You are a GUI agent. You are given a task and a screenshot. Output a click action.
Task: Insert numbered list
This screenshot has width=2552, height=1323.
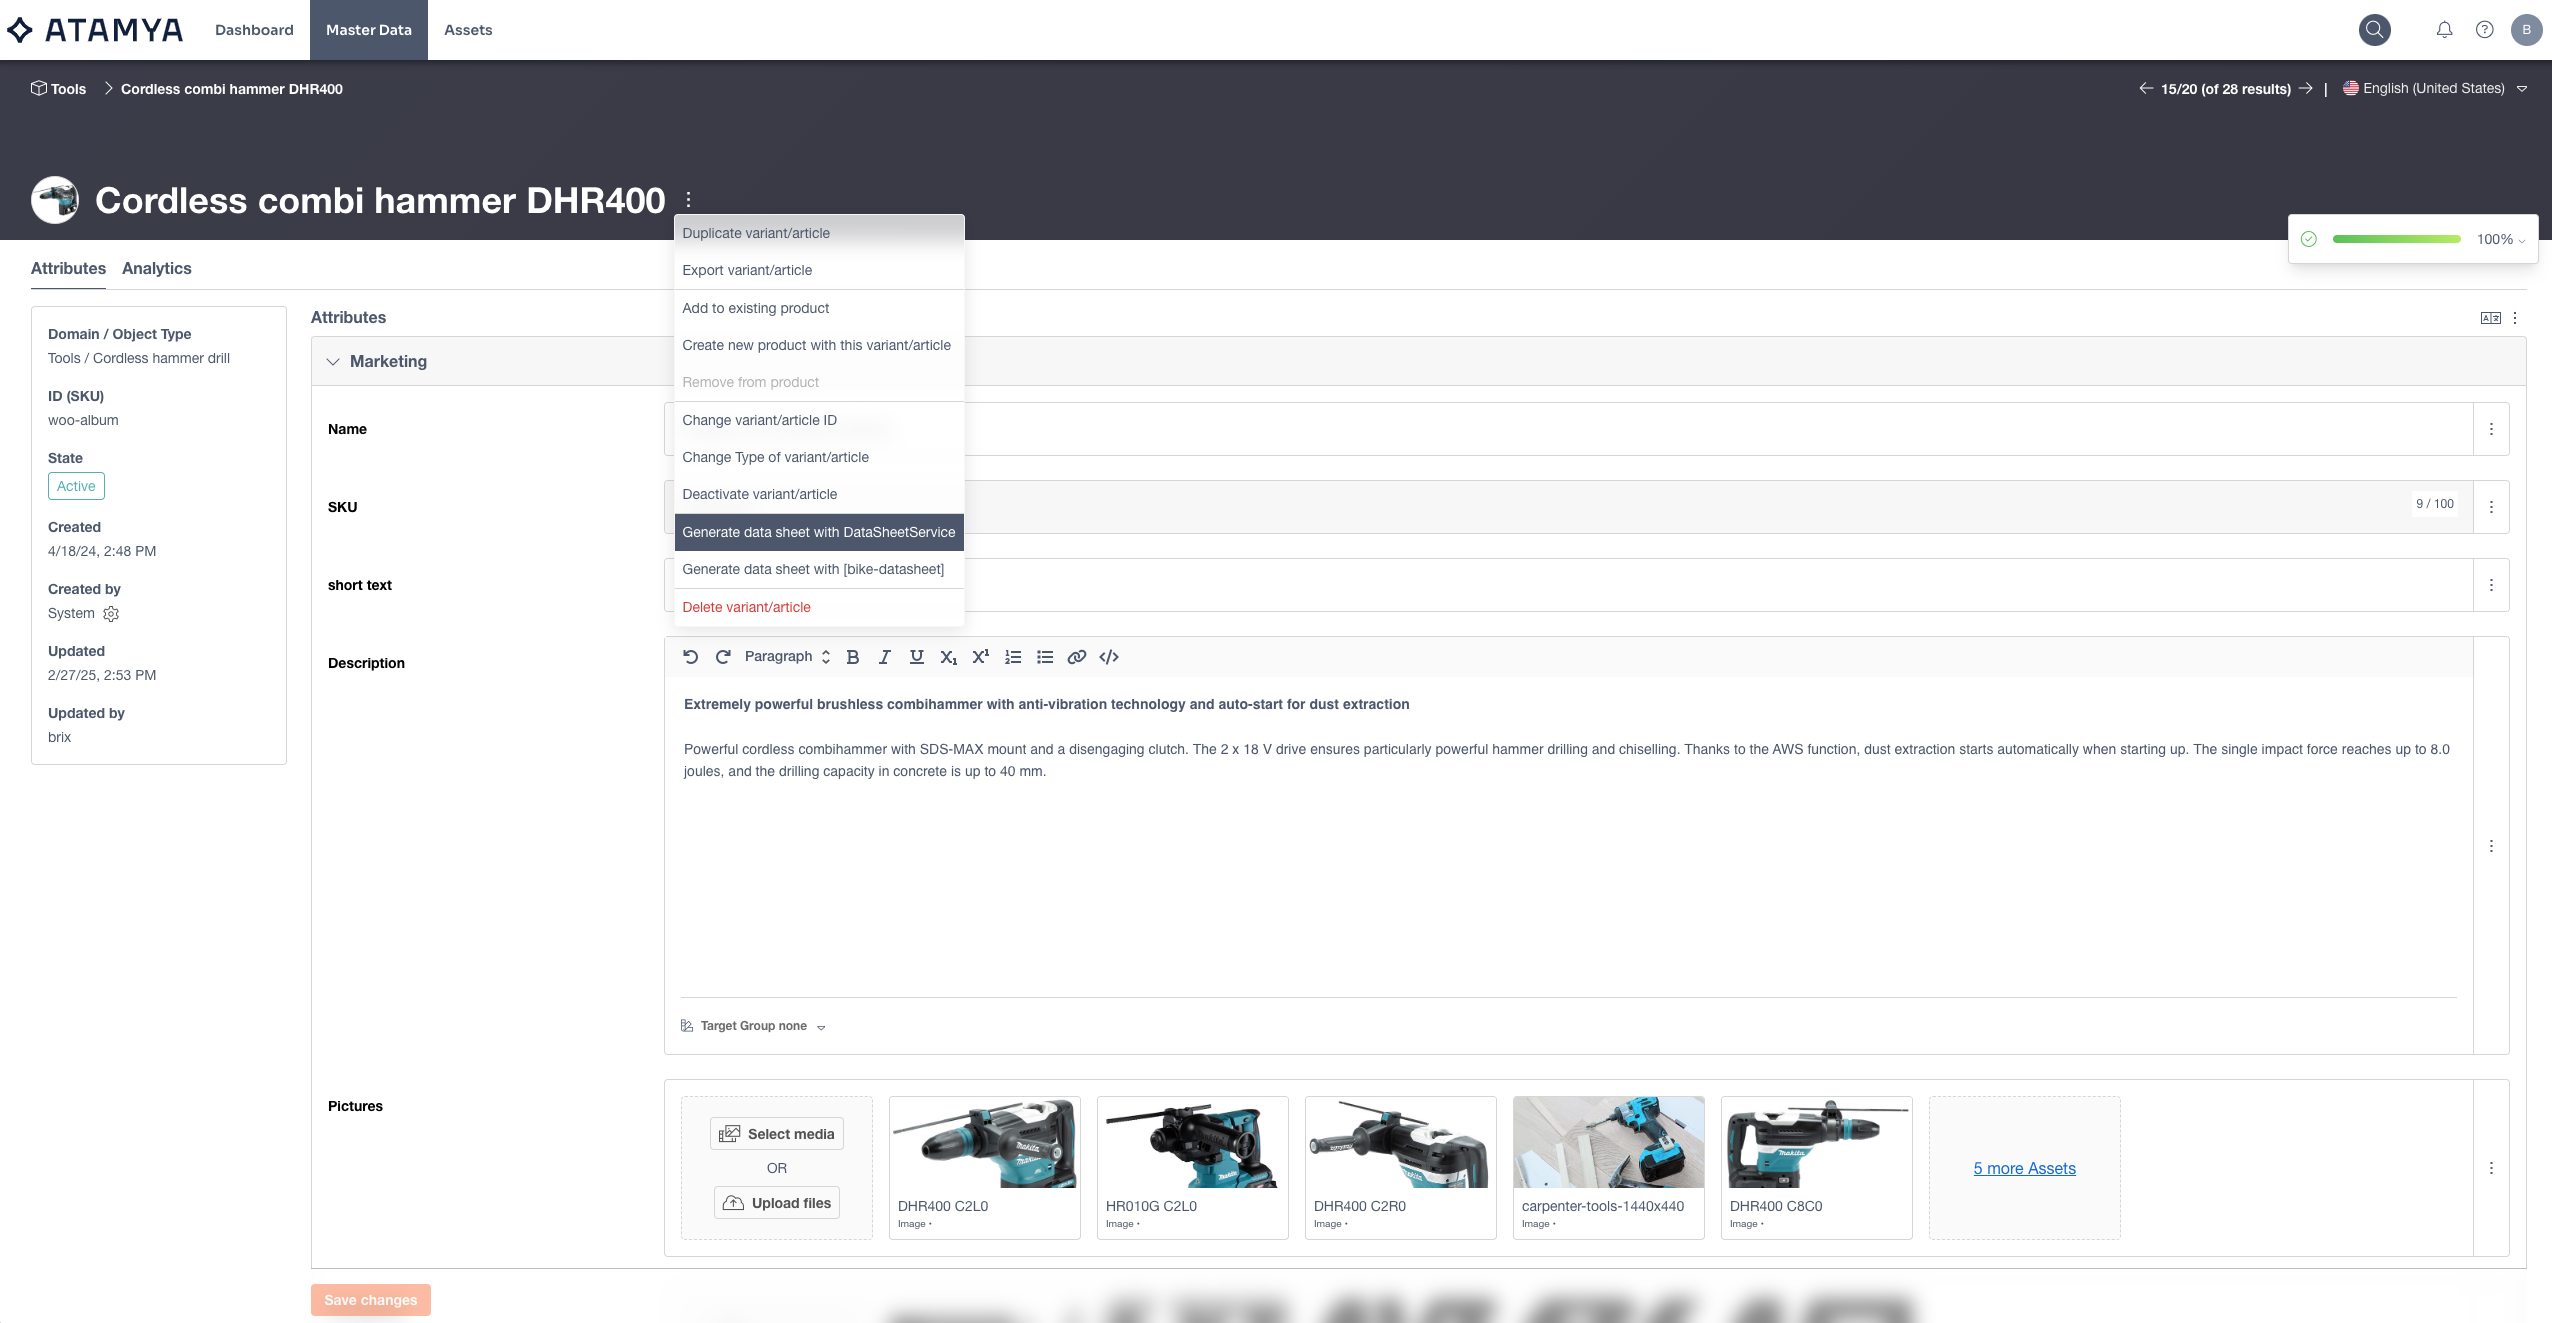click(x=1013, y=657)
